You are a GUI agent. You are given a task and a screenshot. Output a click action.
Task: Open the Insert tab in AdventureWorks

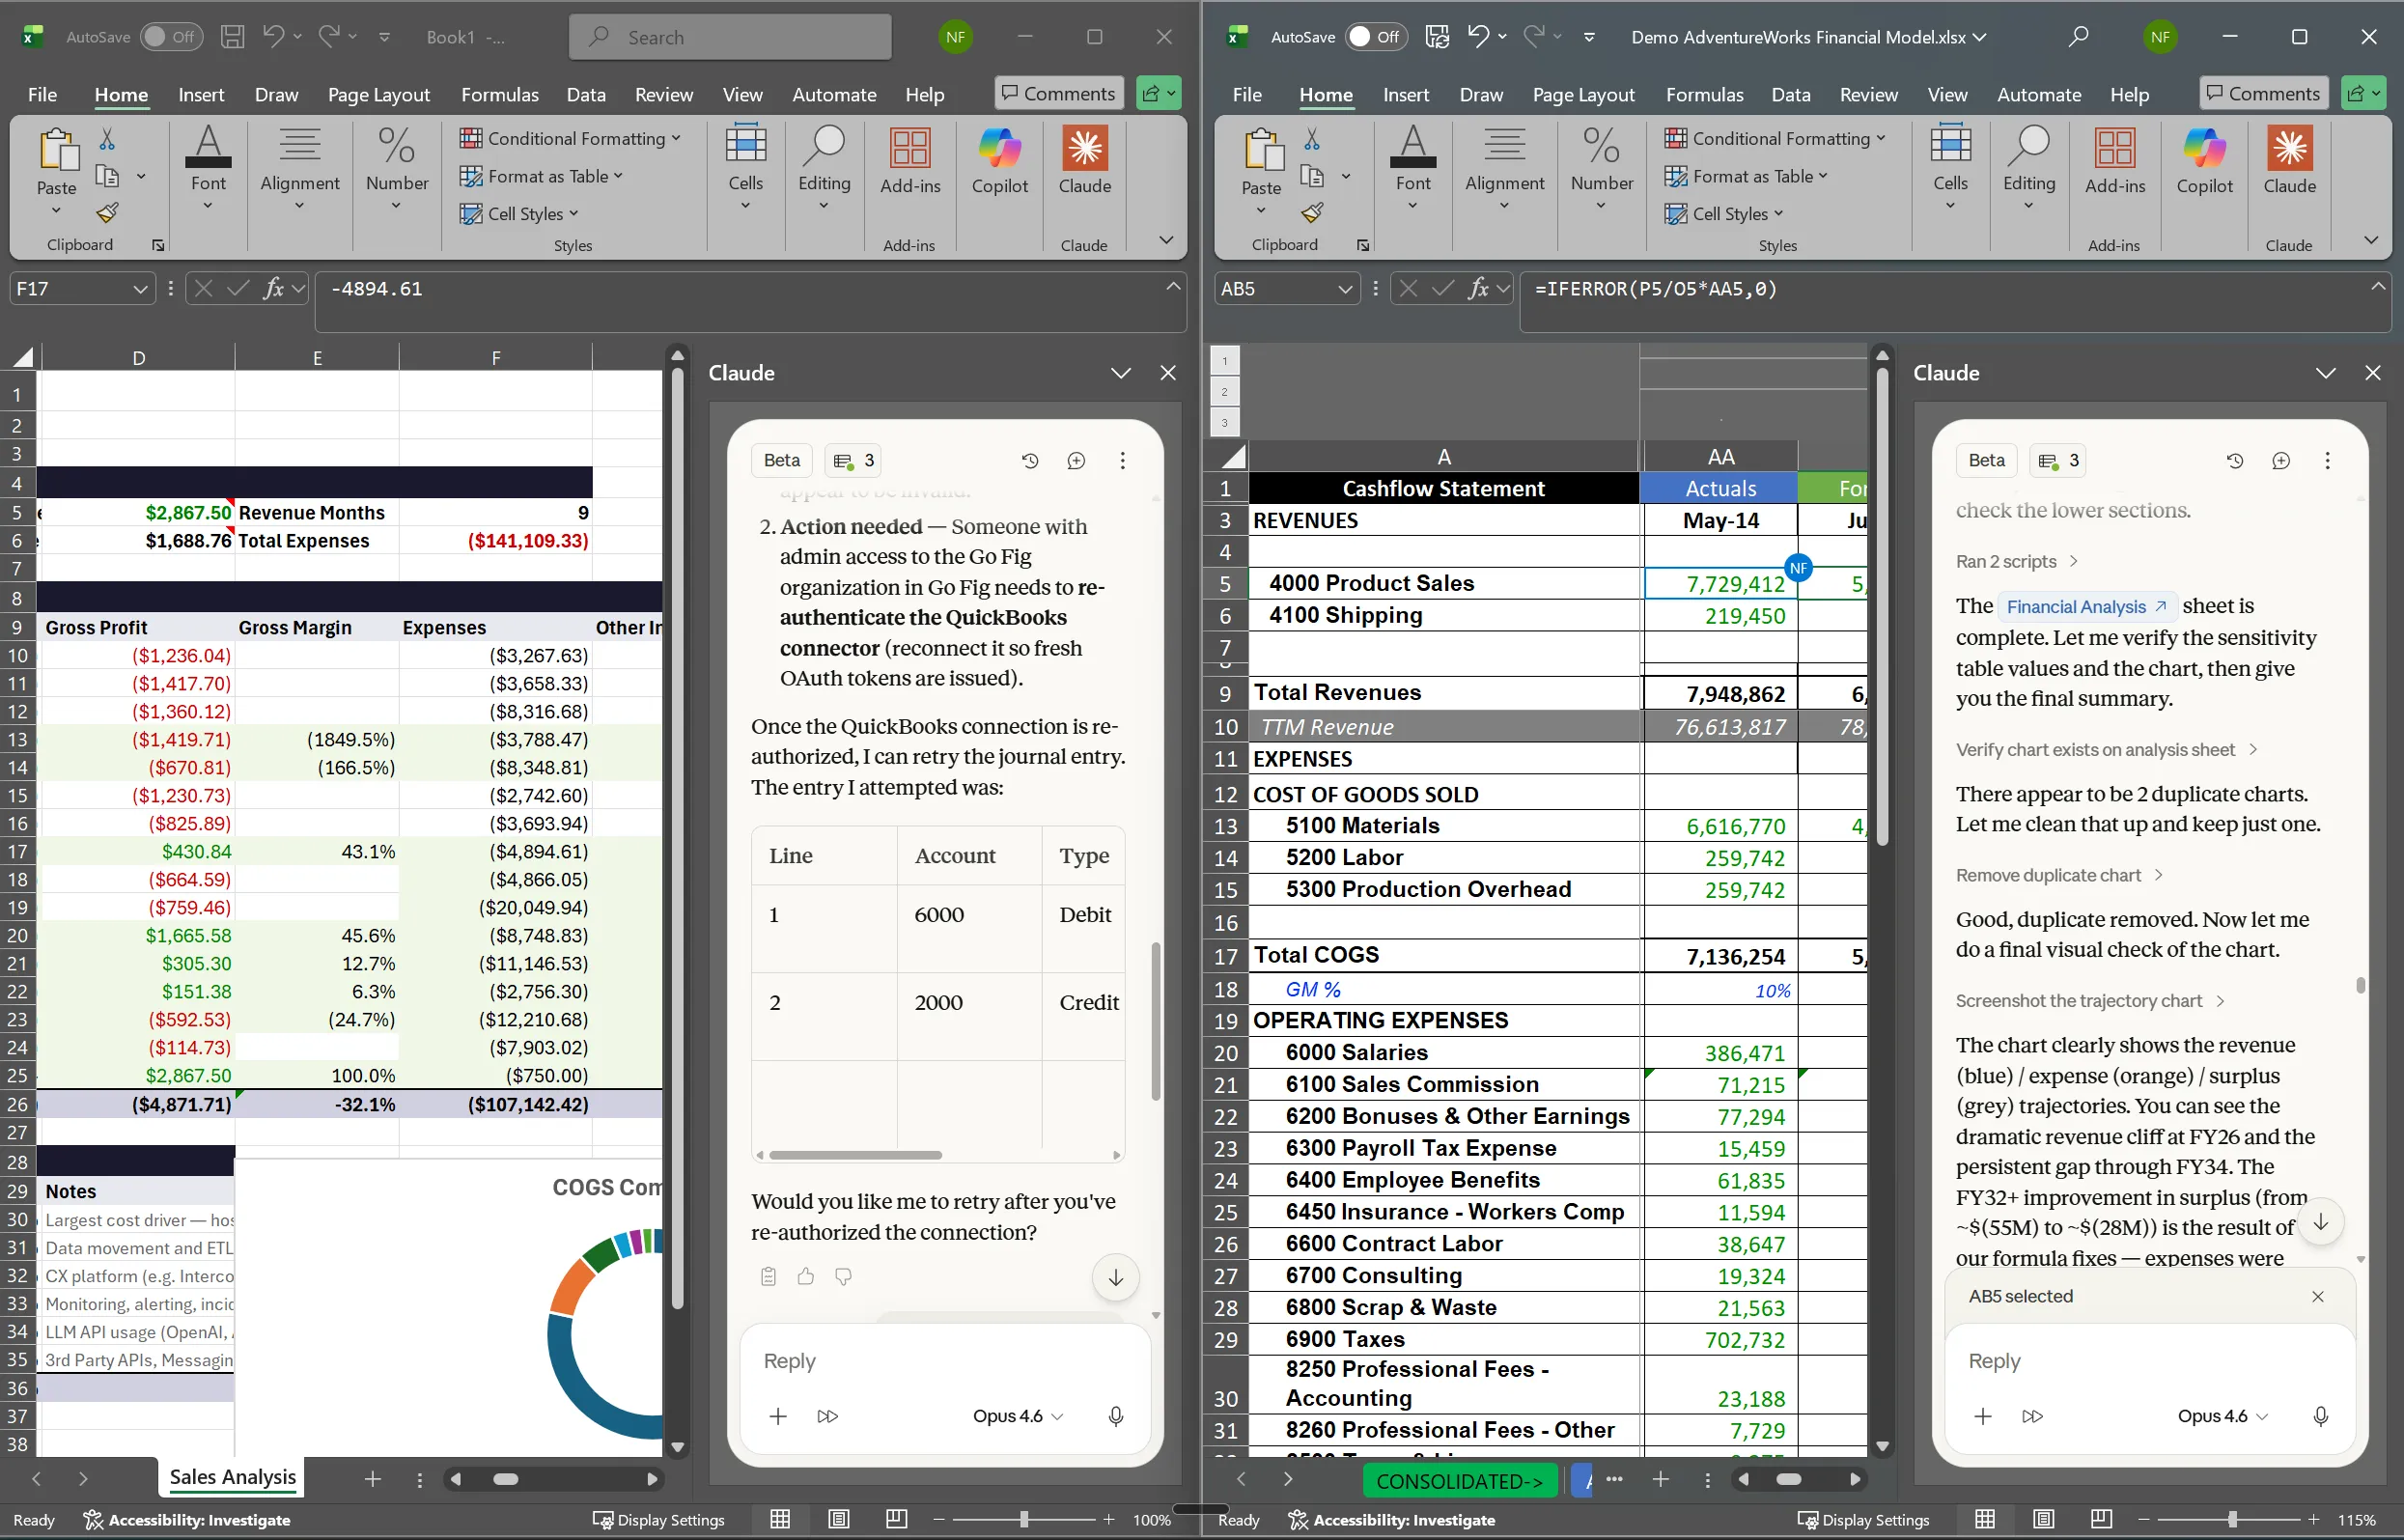tap(1405, 94)
